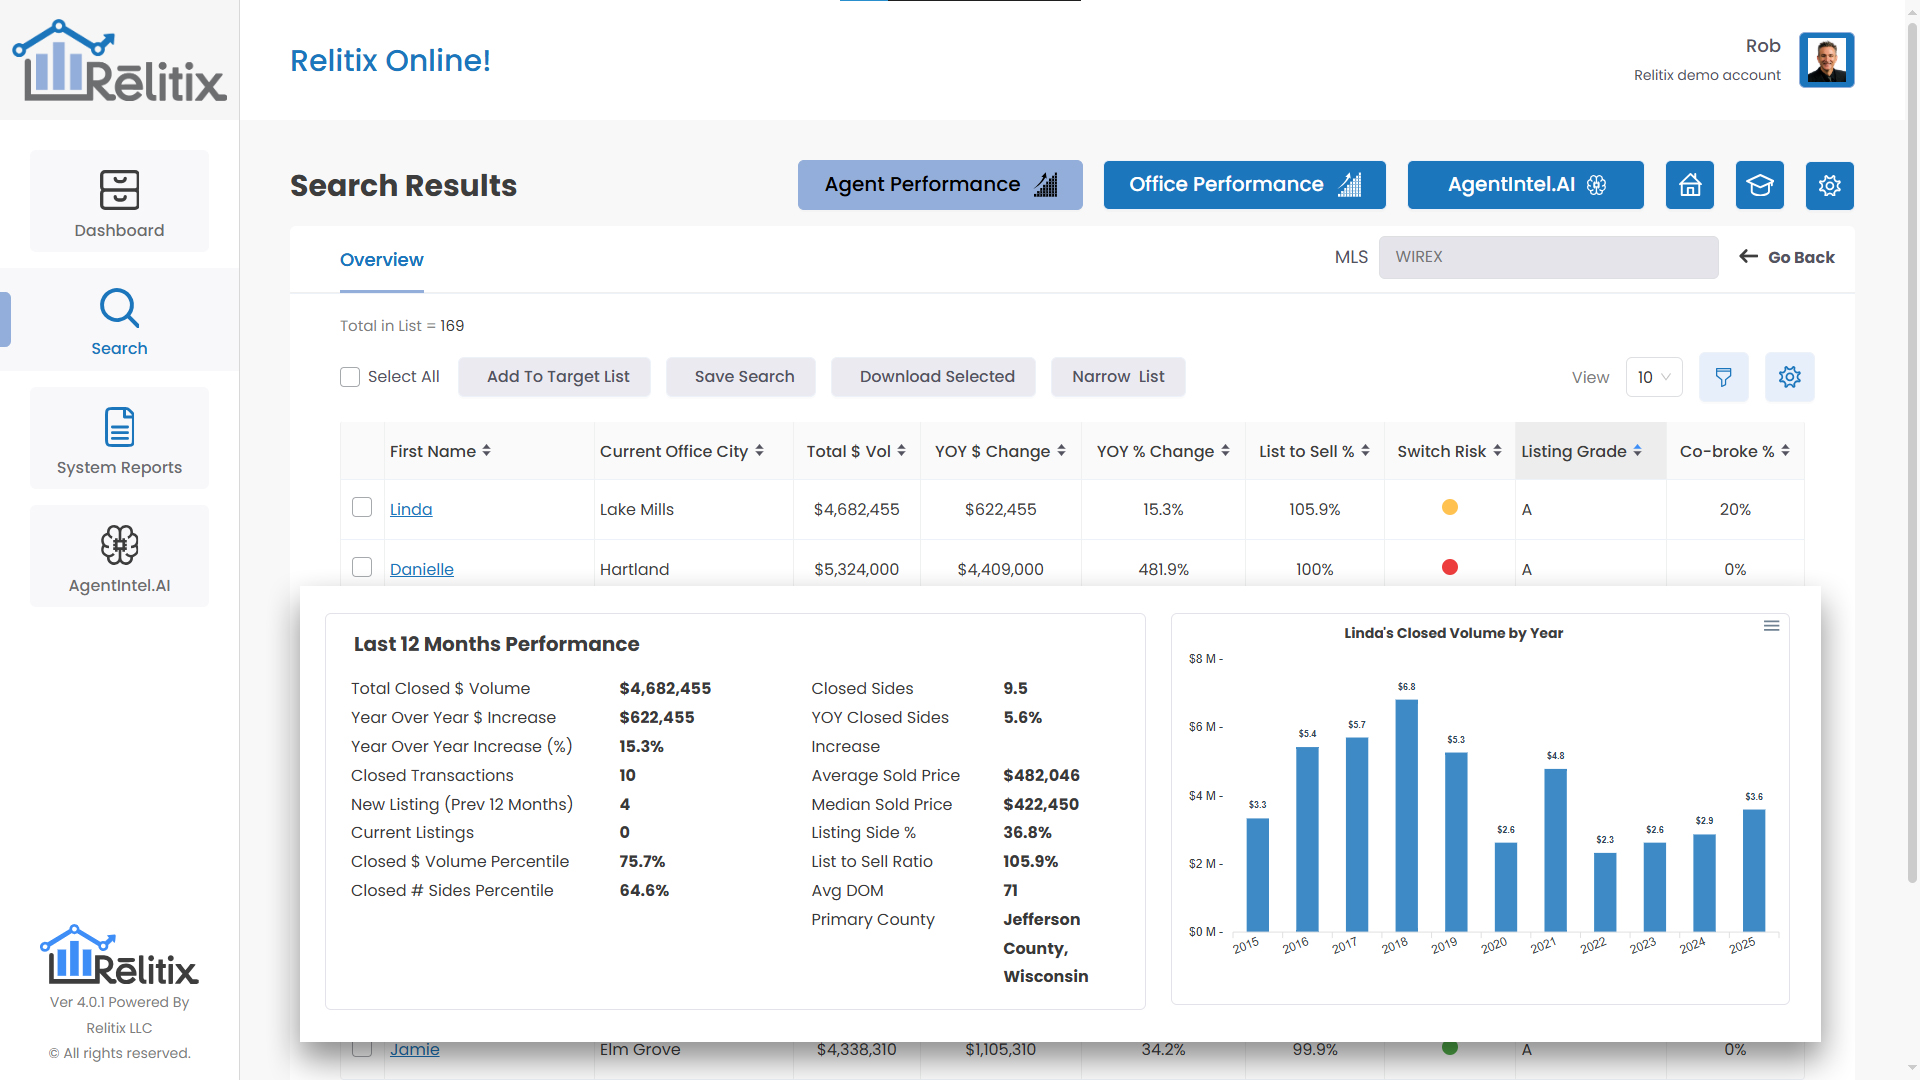Switch to the Overview tab

(382, 260)
